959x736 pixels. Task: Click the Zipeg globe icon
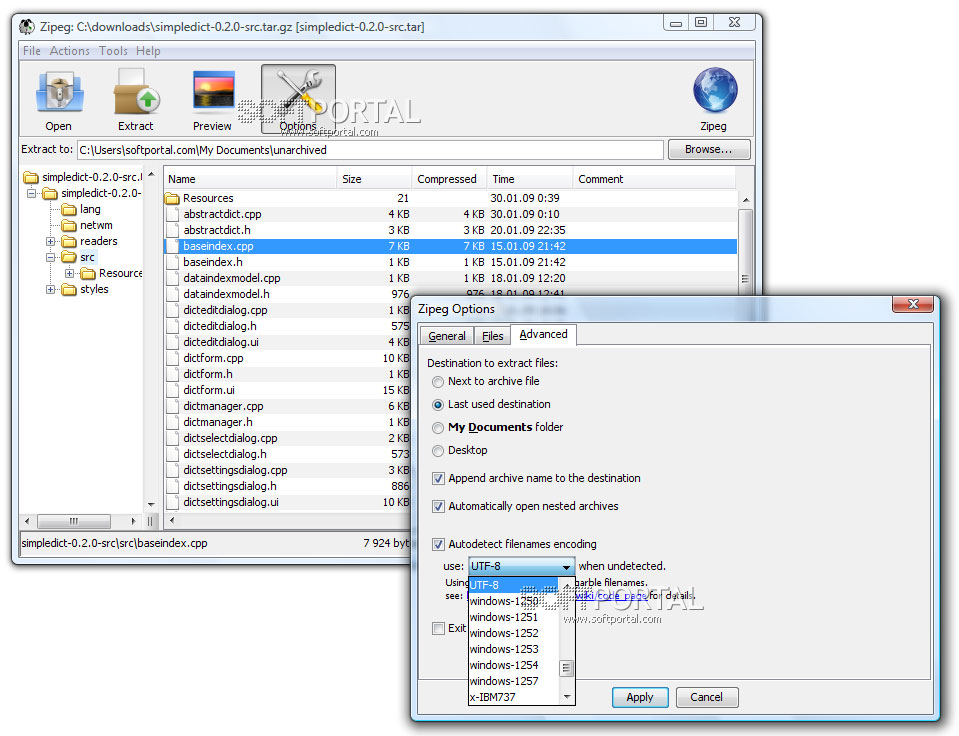click(x=715, y=91)
